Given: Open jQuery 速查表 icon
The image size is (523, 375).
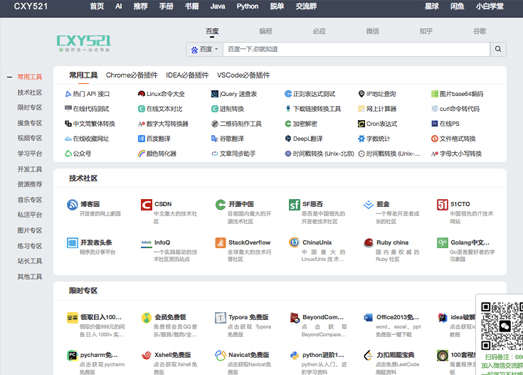Looking at the screenshot, I should click(x=214, y=94).
